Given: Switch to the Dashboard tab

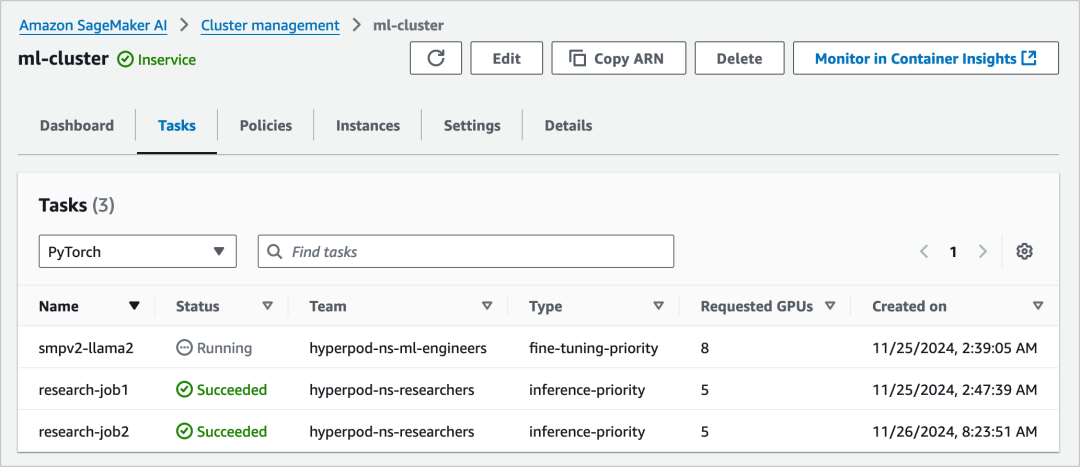Looking at the screenshot, I should pos(77,126).
